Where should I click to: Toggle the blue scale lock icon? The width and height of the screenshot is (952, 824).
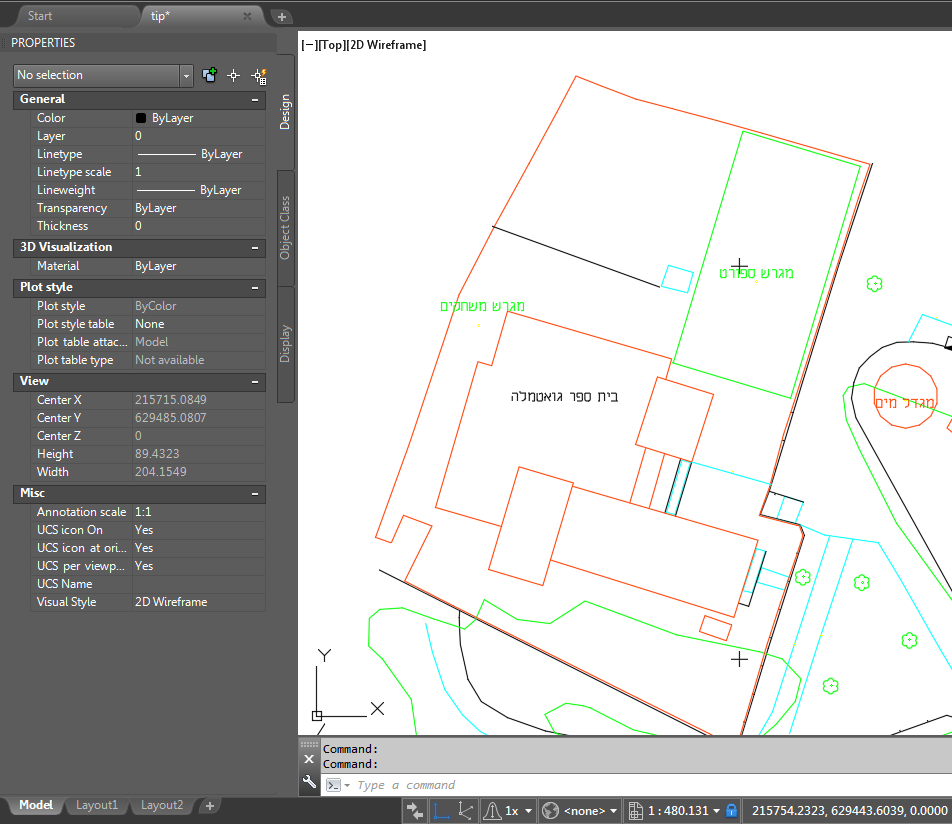tap(732, 811)
